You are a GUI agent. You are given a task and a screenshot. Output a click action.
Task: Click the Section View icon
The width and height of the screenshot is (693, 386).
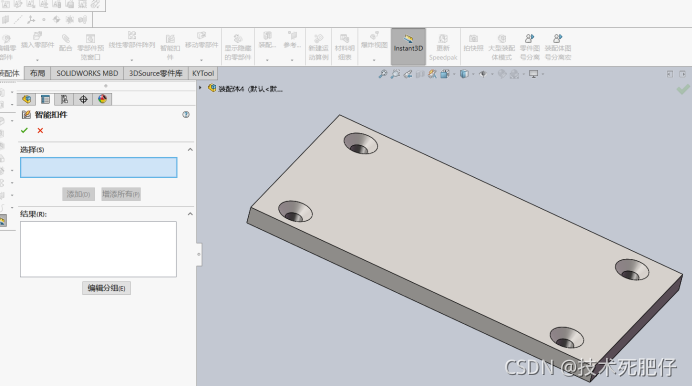[420, 74]
